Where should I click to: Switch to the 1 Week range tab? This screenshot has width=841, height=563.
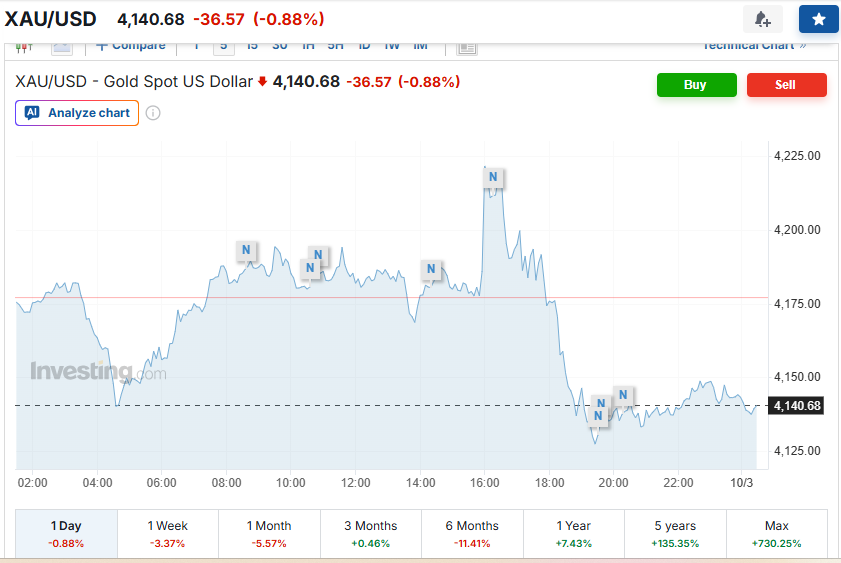click(x=168, y=534)
